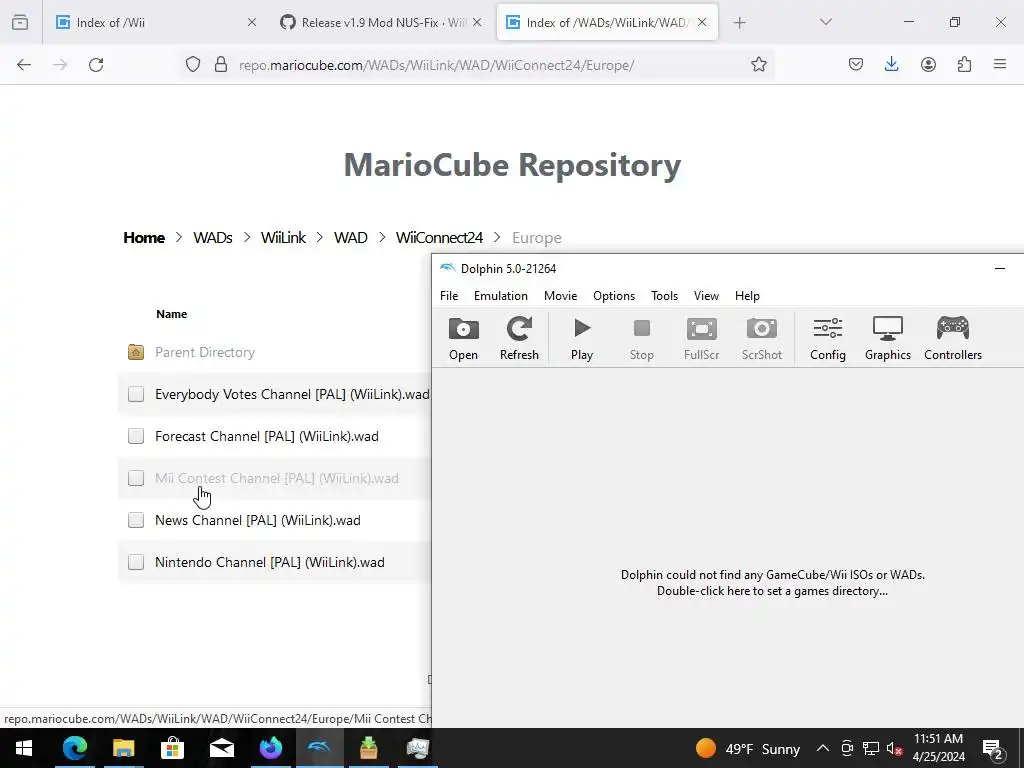Download Everybody Votes Channel [PAL] wad
Screen dimensions: 1024x768
coord(292,394)
